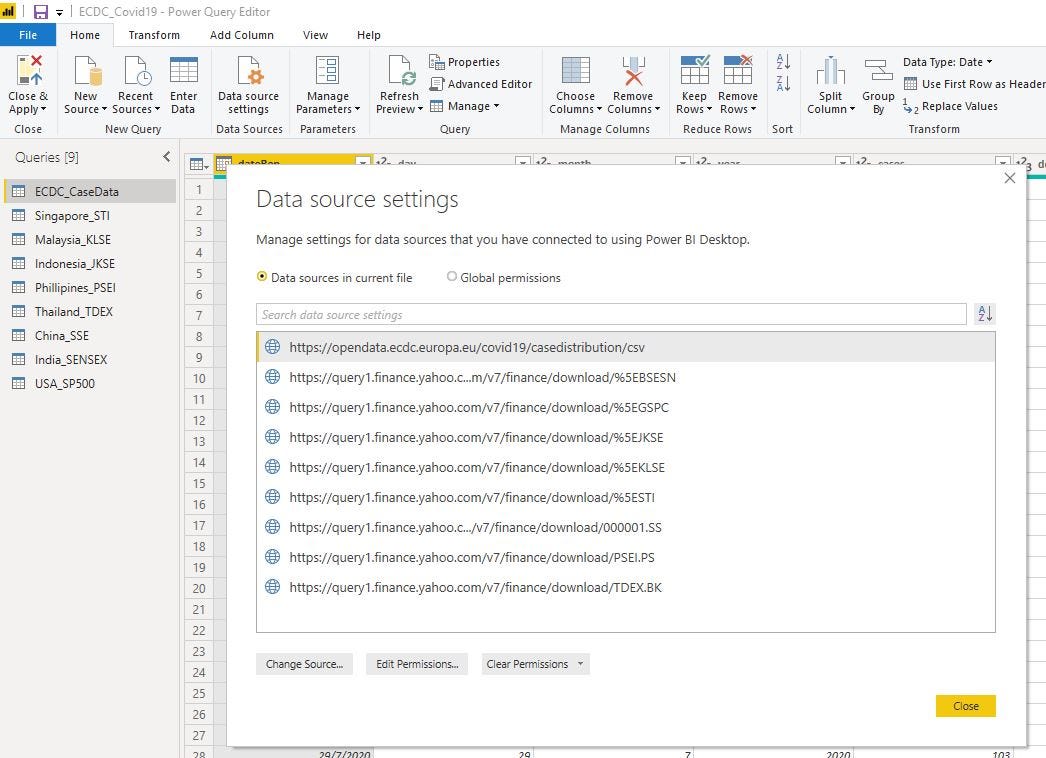
Task: Switch to the Add Column tab
Action: (241, 35)
